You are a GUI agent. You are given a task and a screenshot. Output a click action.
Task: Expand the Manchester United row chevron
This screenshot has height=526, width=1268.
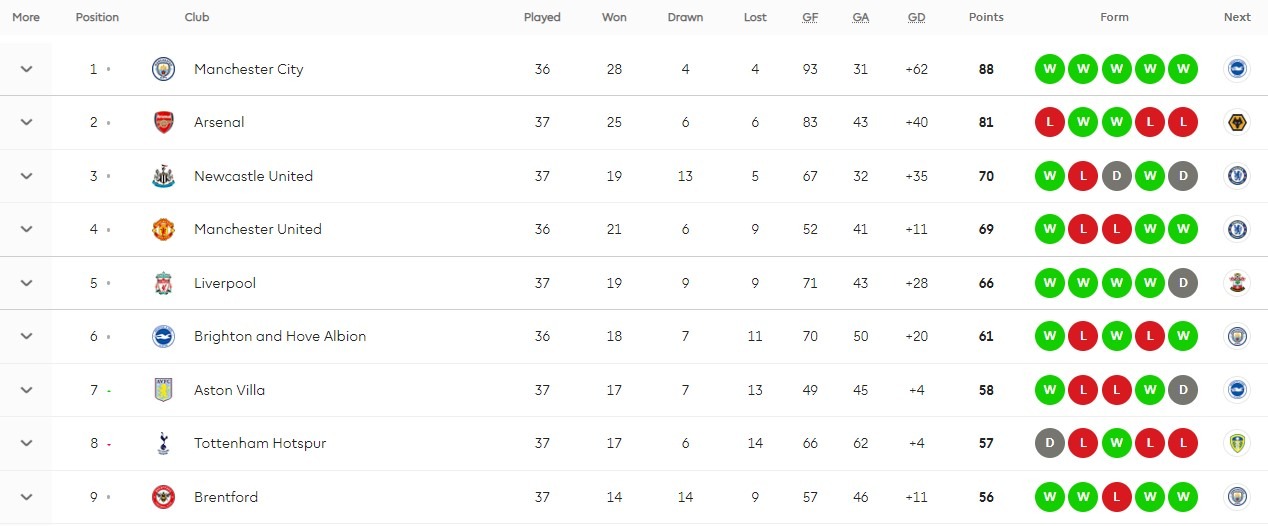pos(27,229)
